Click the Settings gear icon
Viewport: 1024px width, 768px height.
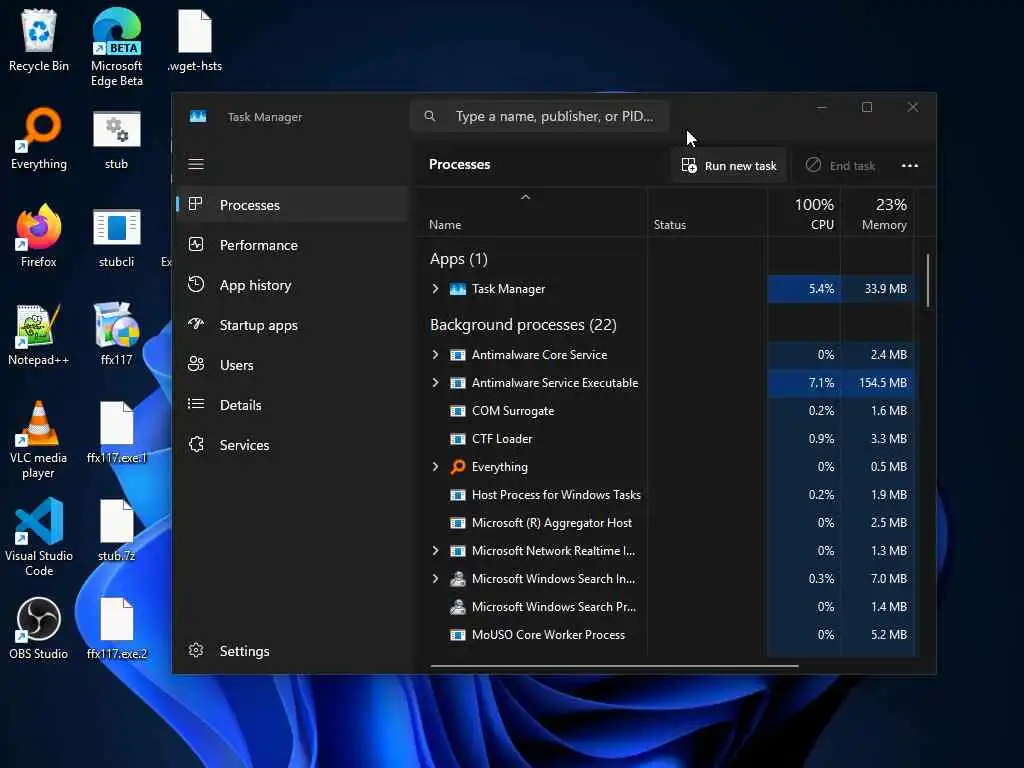tap(195, 650)
